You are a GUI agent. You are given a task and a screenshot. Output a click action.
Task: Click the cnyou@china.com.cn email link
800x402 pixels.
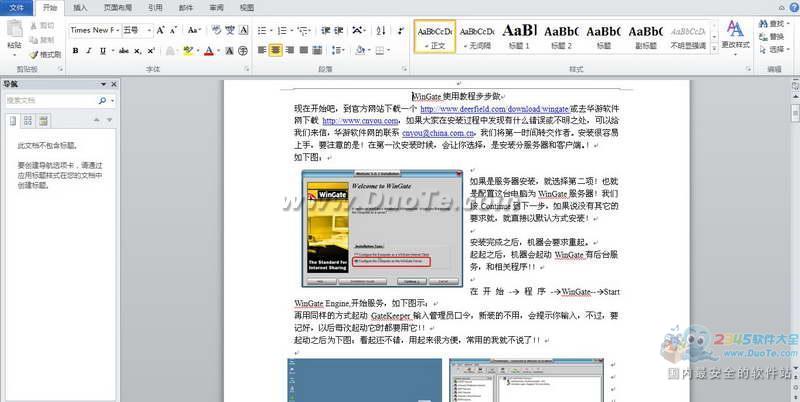[440, 133]
